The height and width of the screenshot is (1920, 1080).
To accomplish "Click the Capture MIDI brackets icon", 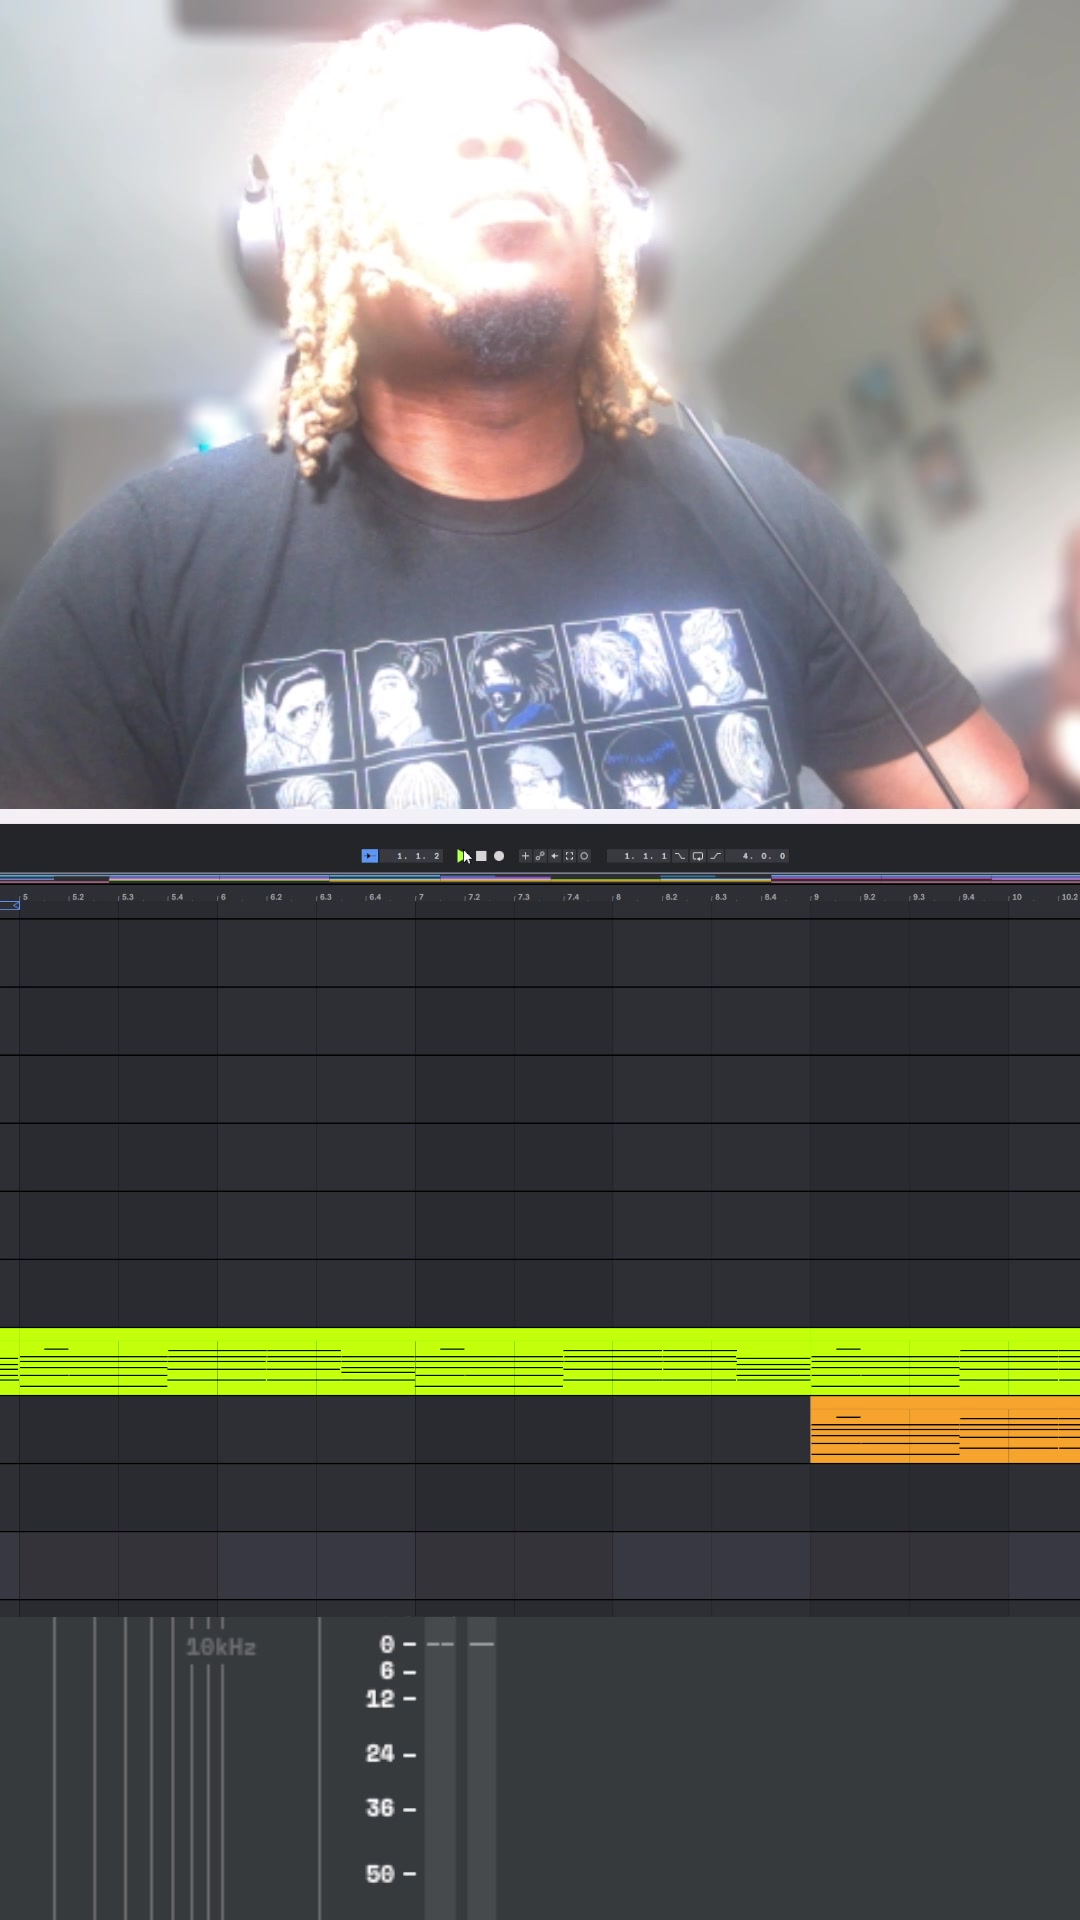I will point(569,856).
